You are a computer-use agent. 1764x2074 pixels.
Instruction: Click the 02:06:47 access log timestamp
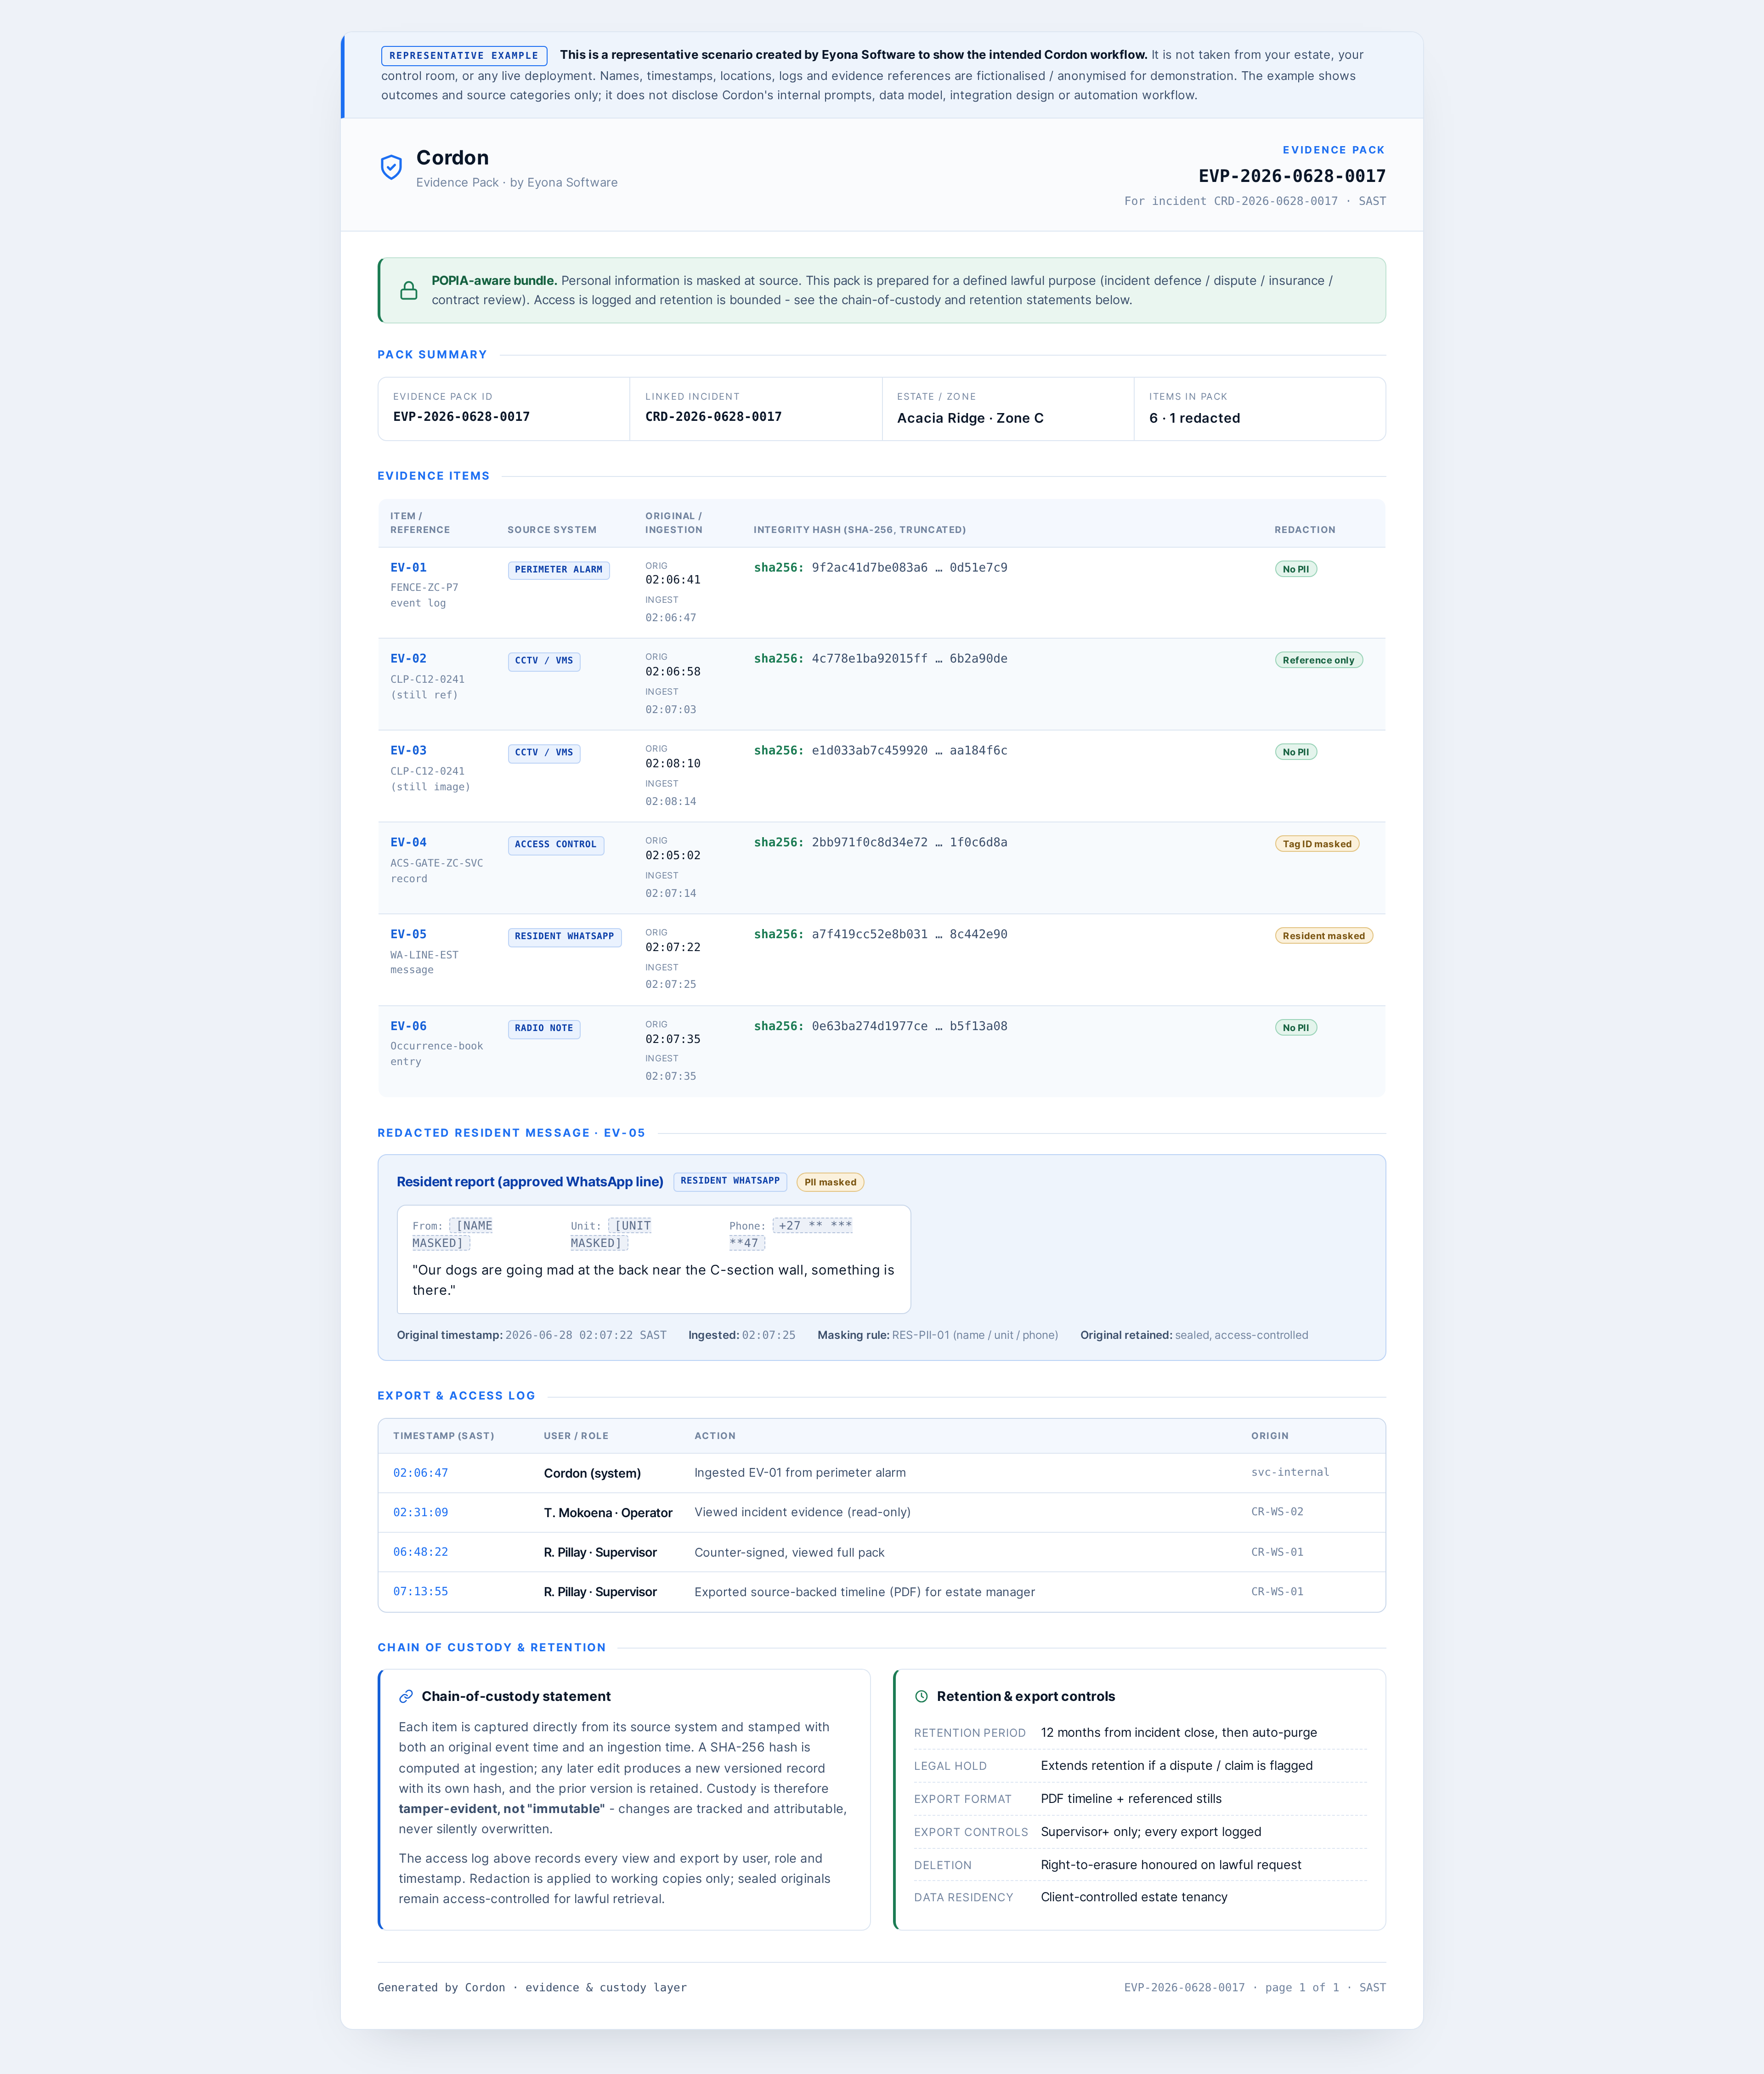(x=420, y=1474)
